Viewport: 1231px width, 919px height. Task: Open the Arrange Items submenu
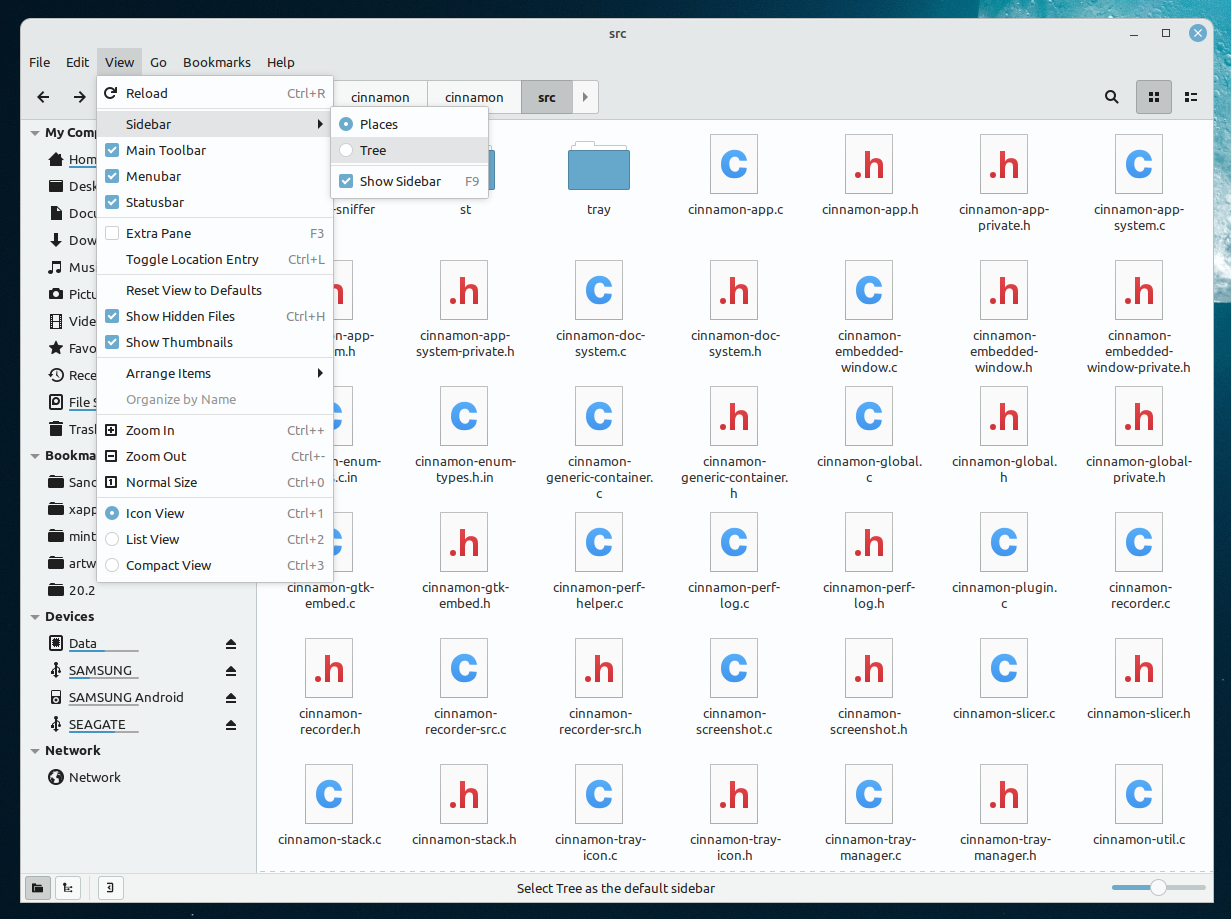(x=215, y=373)
